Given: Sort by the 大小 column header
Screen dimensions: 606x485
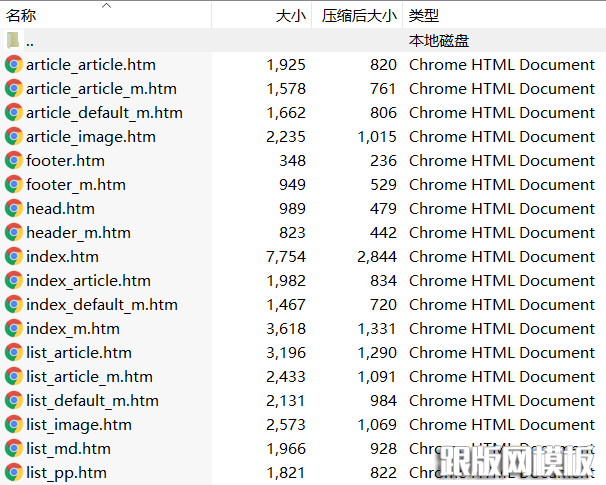Looking at the screenshot, I should [x=290, y=16].
